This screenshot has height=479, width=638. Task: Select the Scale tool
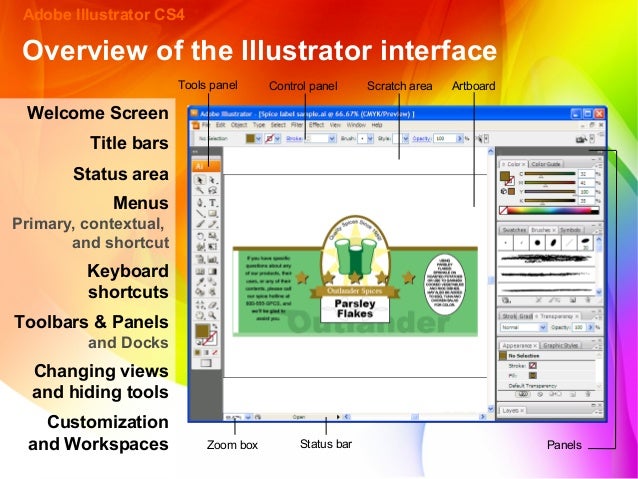coord(212,236)
